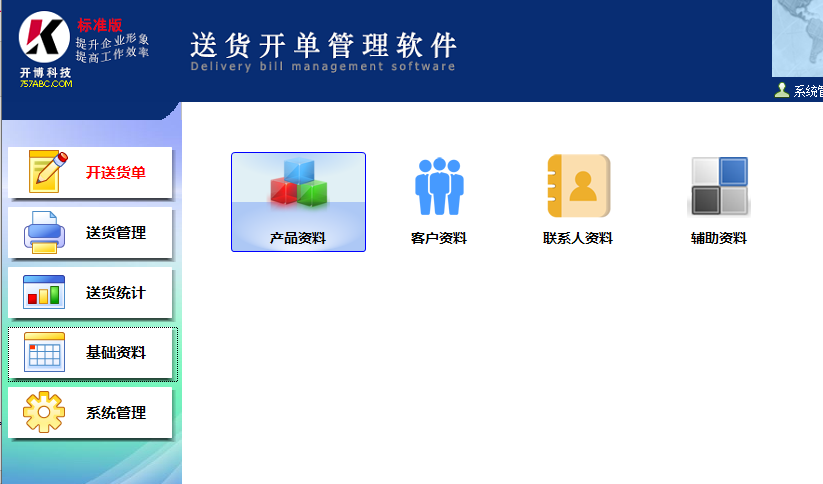This screenshot has width=823, height=484.
Task: Click the printer icon for 送货管理
Action: (x=45, y=233)
